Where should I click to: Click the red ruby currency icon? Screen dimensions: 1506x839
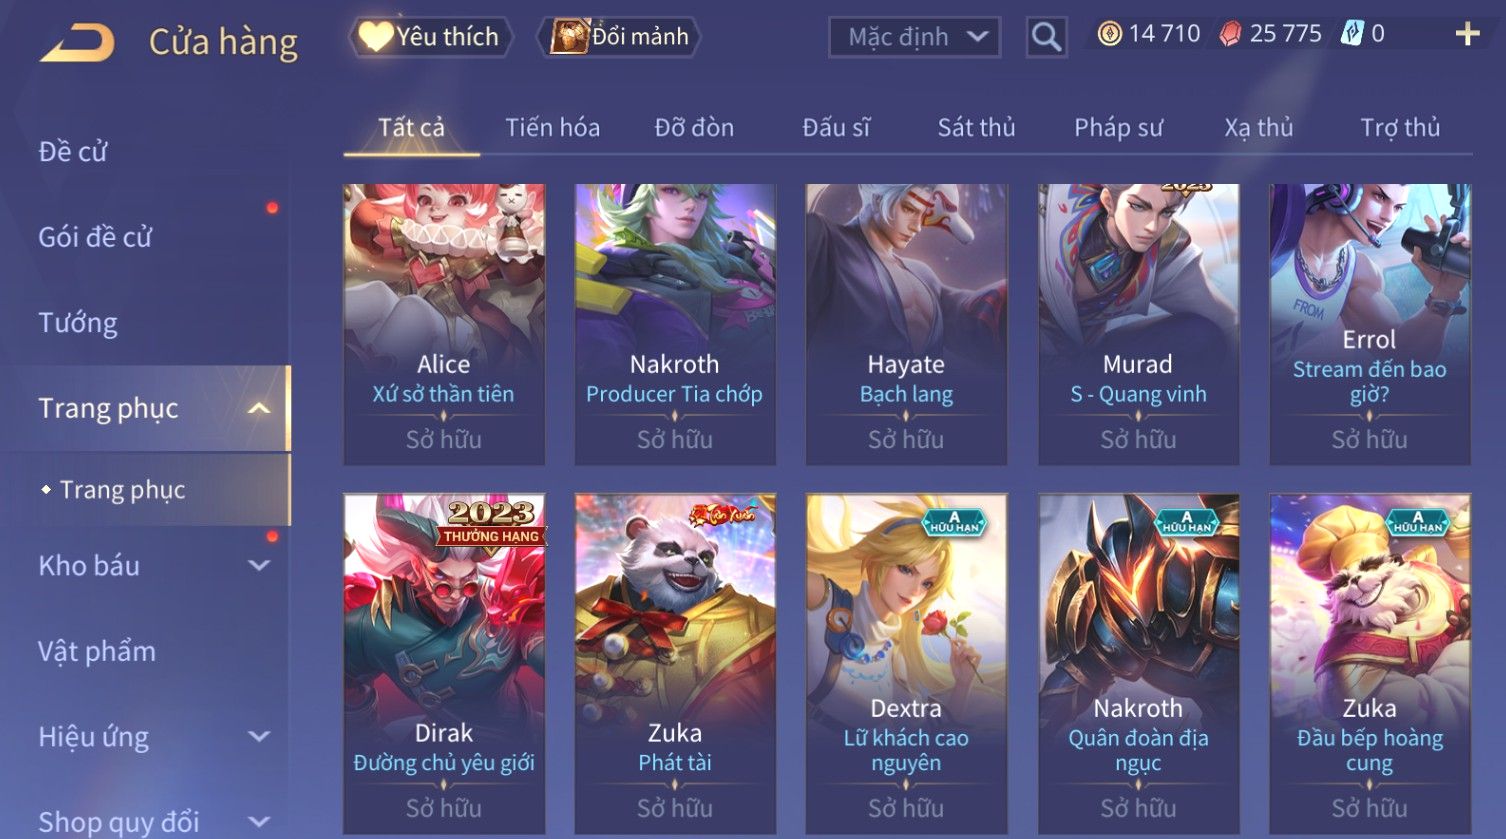click(x=1230, y=34)
